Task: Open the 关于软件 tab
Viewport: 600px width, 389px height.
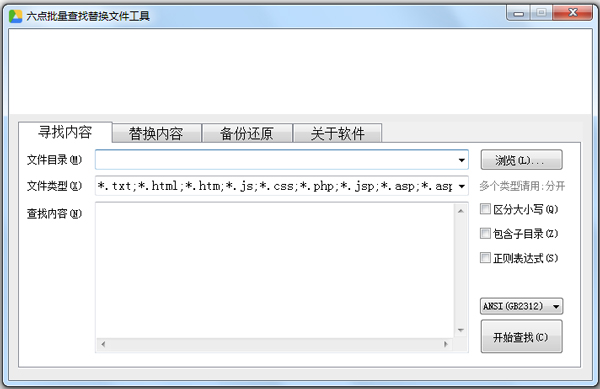Action: [x=338, y=133]
